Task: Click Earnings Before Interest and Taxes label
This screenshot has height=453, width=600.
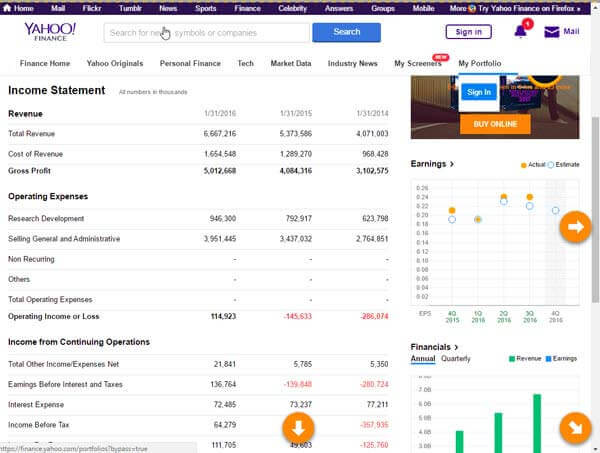Action: [65, 385]
